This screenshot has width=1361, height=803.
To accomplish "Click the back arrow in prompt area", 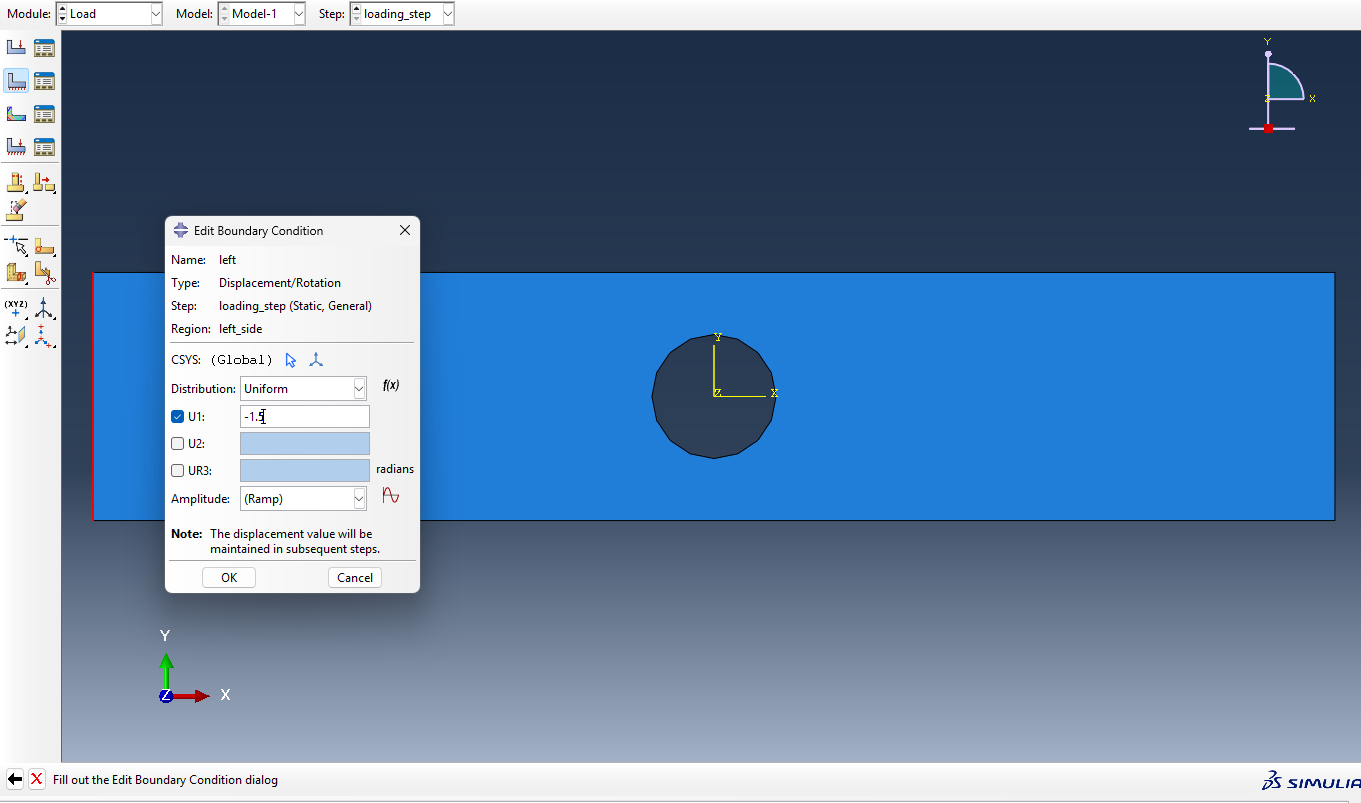I will pos(15,779).
